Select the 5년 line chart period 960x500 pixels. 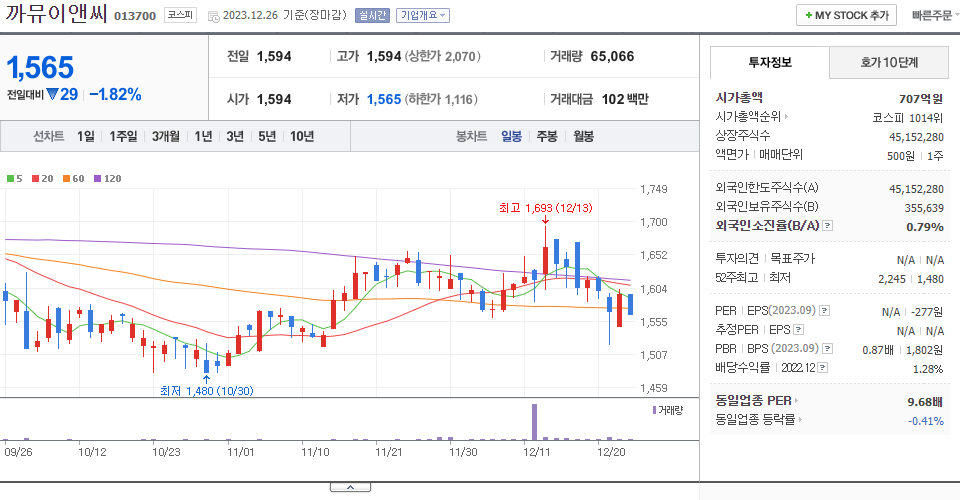pyautogui.click(x=267, y=136)
